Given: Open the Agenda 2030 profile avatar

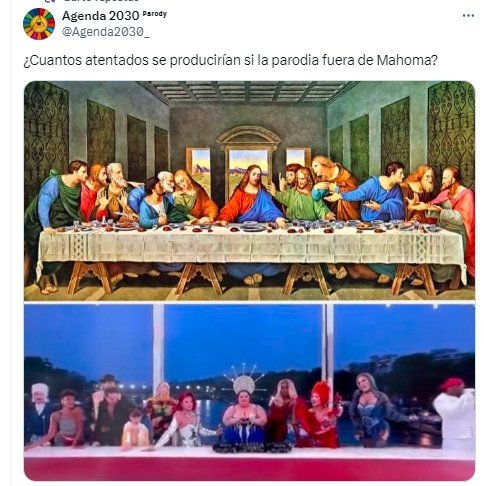Looking at the screenshot, I should pos(39,24).
